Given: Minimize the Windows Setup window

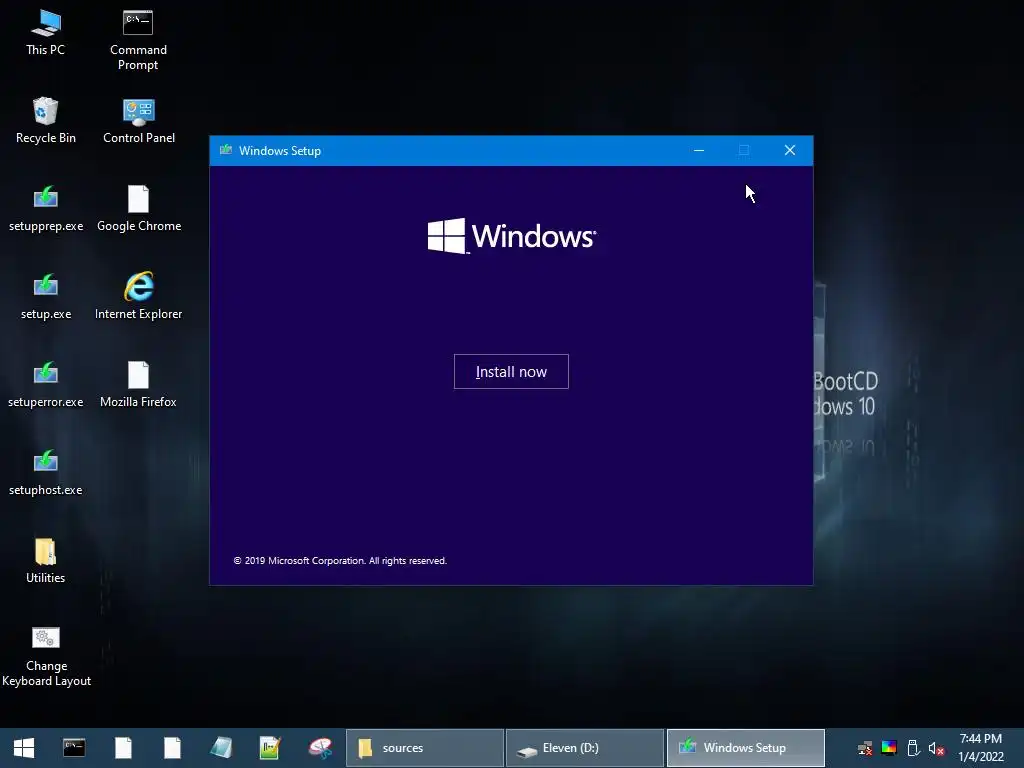Looking at the screenshot, I should (699, 150).
